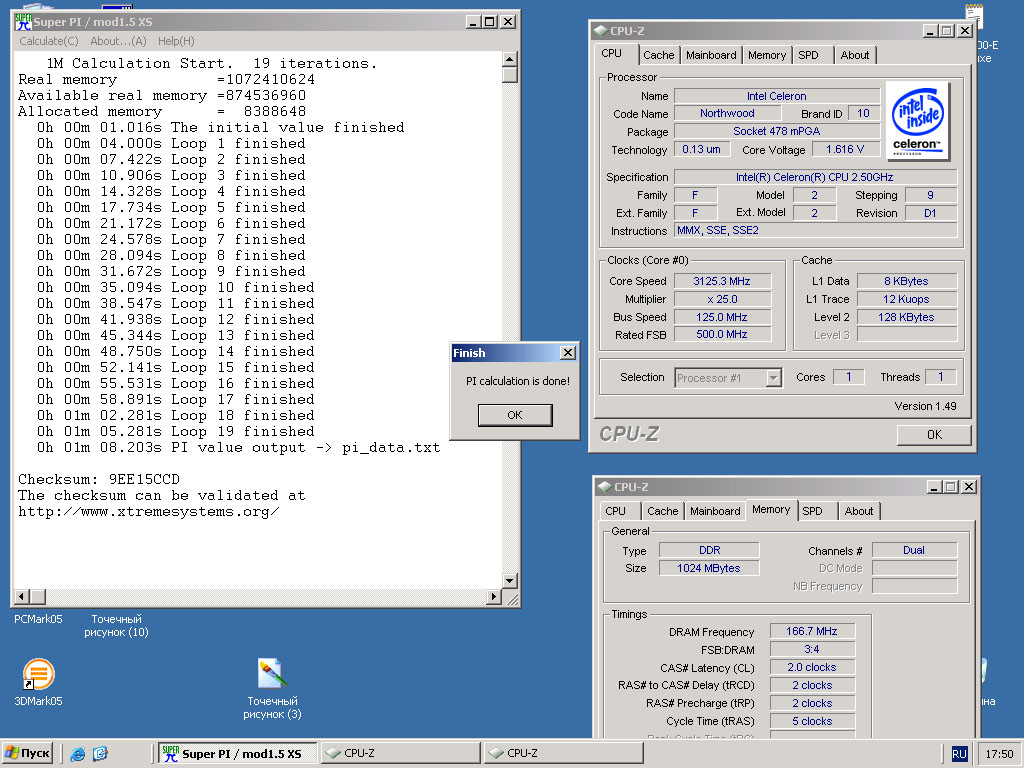Open the Help(H) menu in Super PI

(x=176, y=41)
